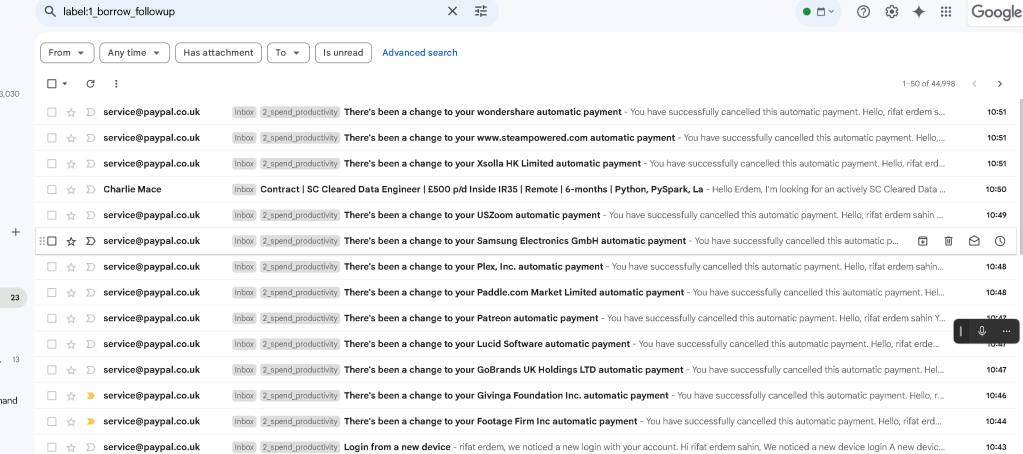Viewport: 1023px width, 454px height.
Task: Star the Patreon payment email
Action: pyautogui.click(x=71, y=318)
